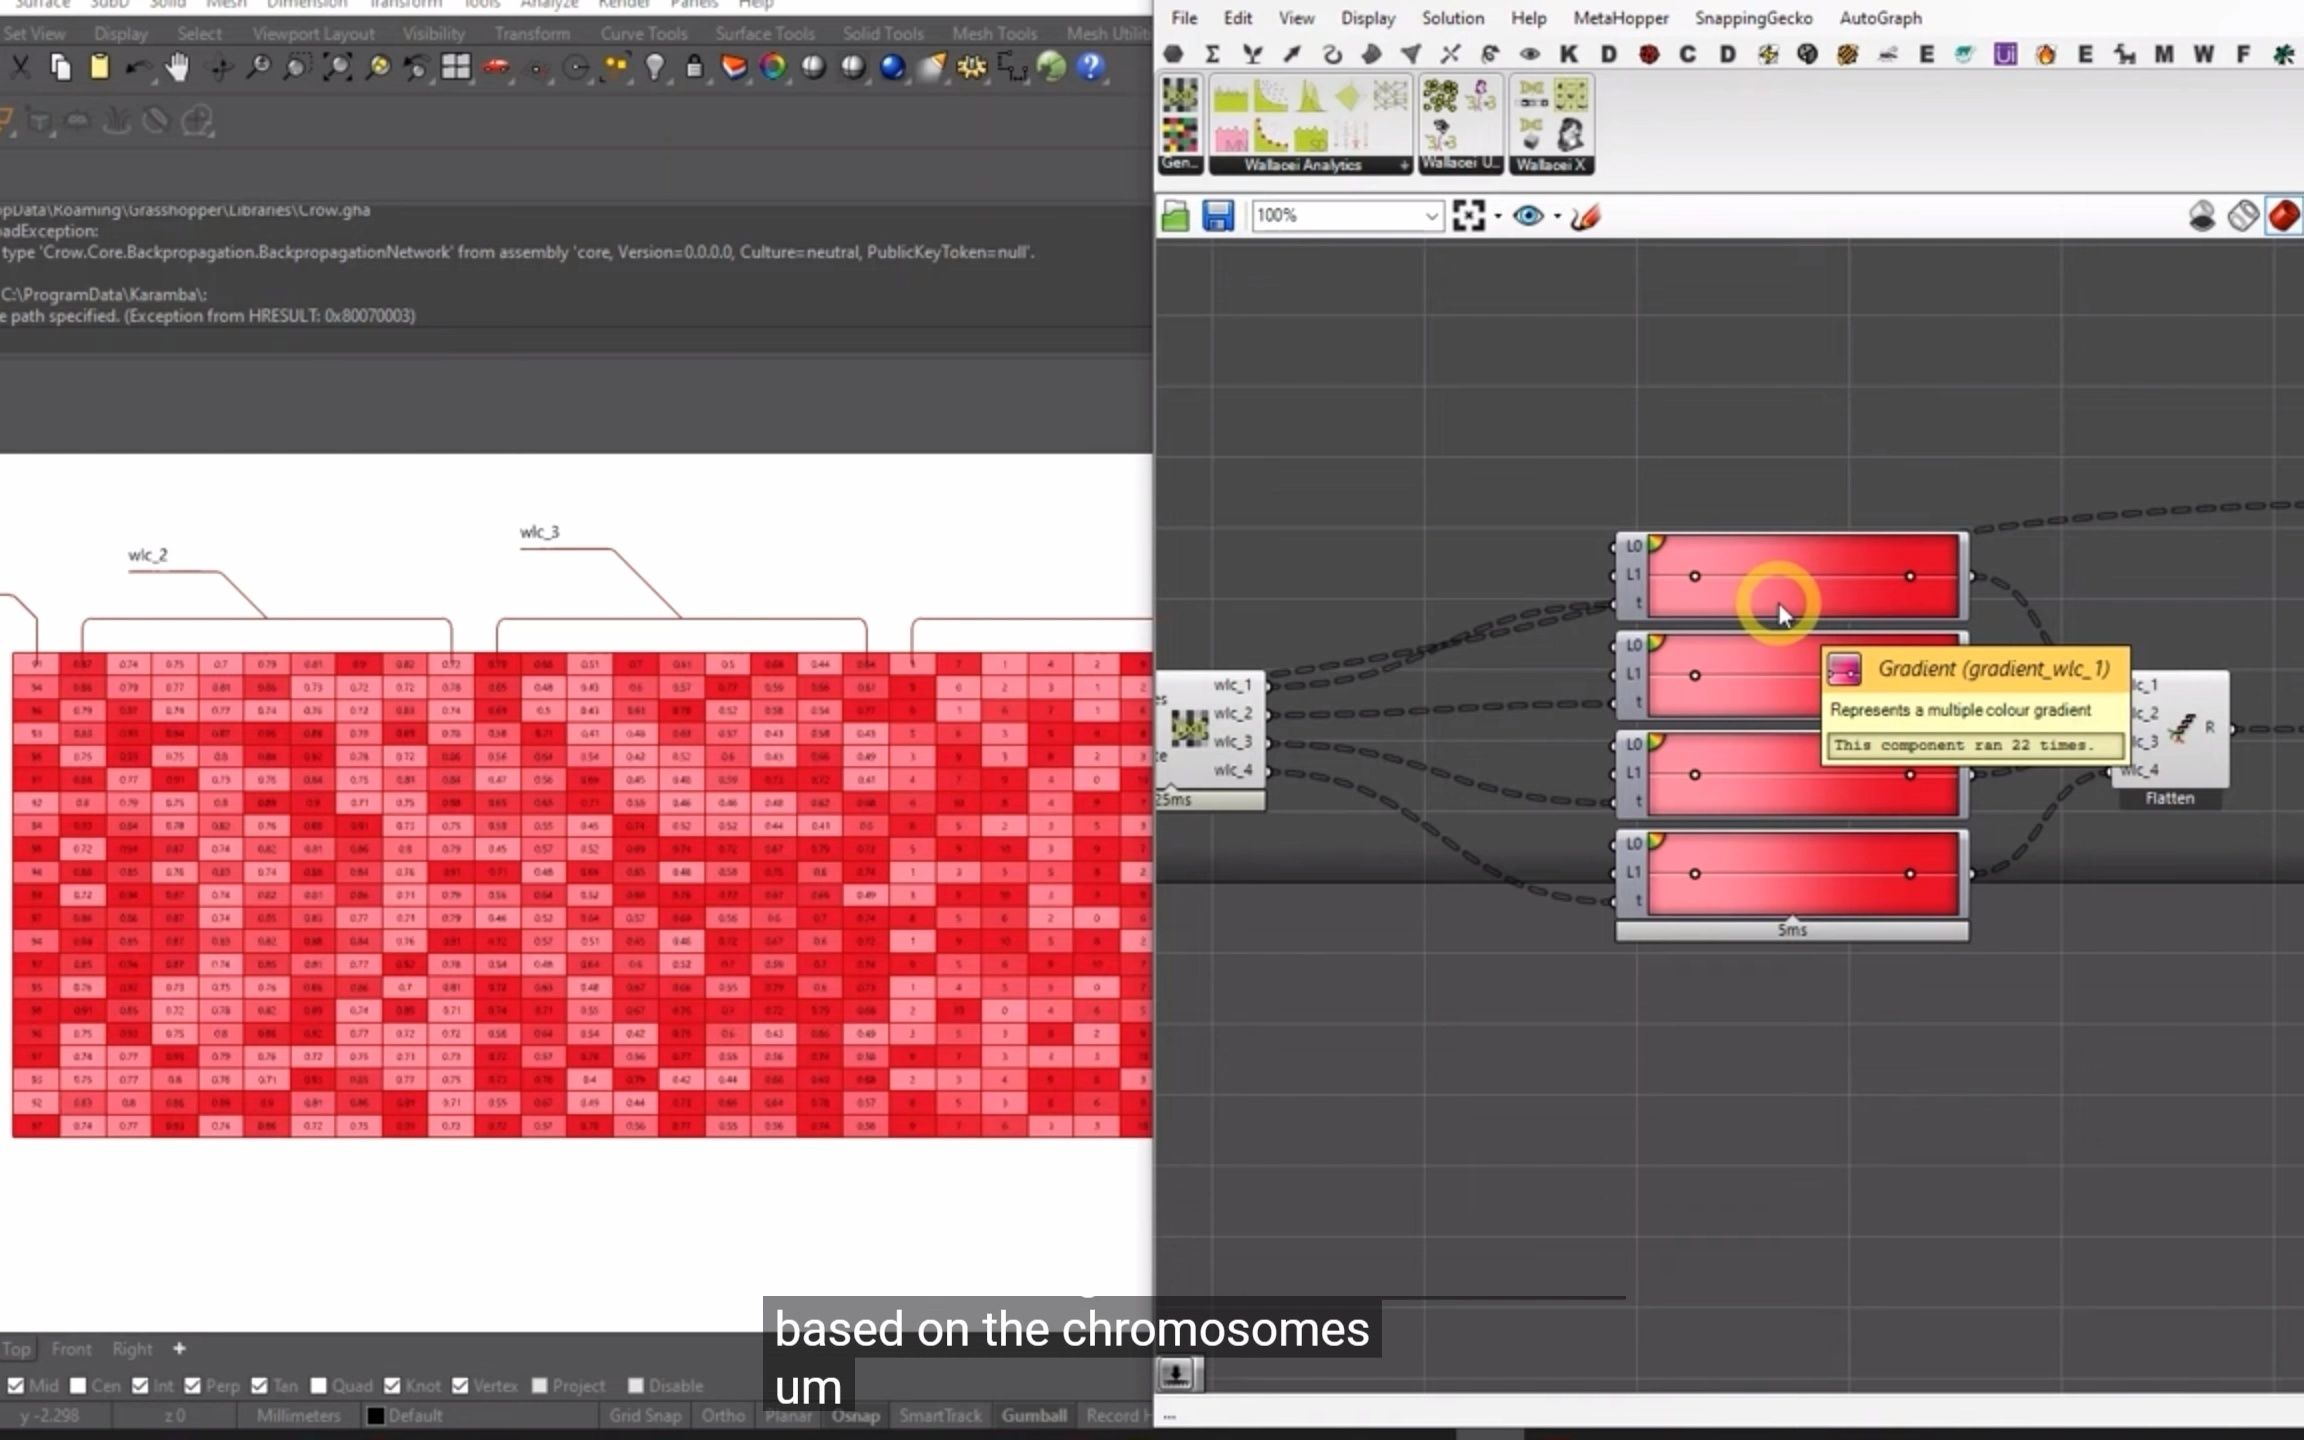Toggle the Quad osnap checkbox

click(319, 1385)
